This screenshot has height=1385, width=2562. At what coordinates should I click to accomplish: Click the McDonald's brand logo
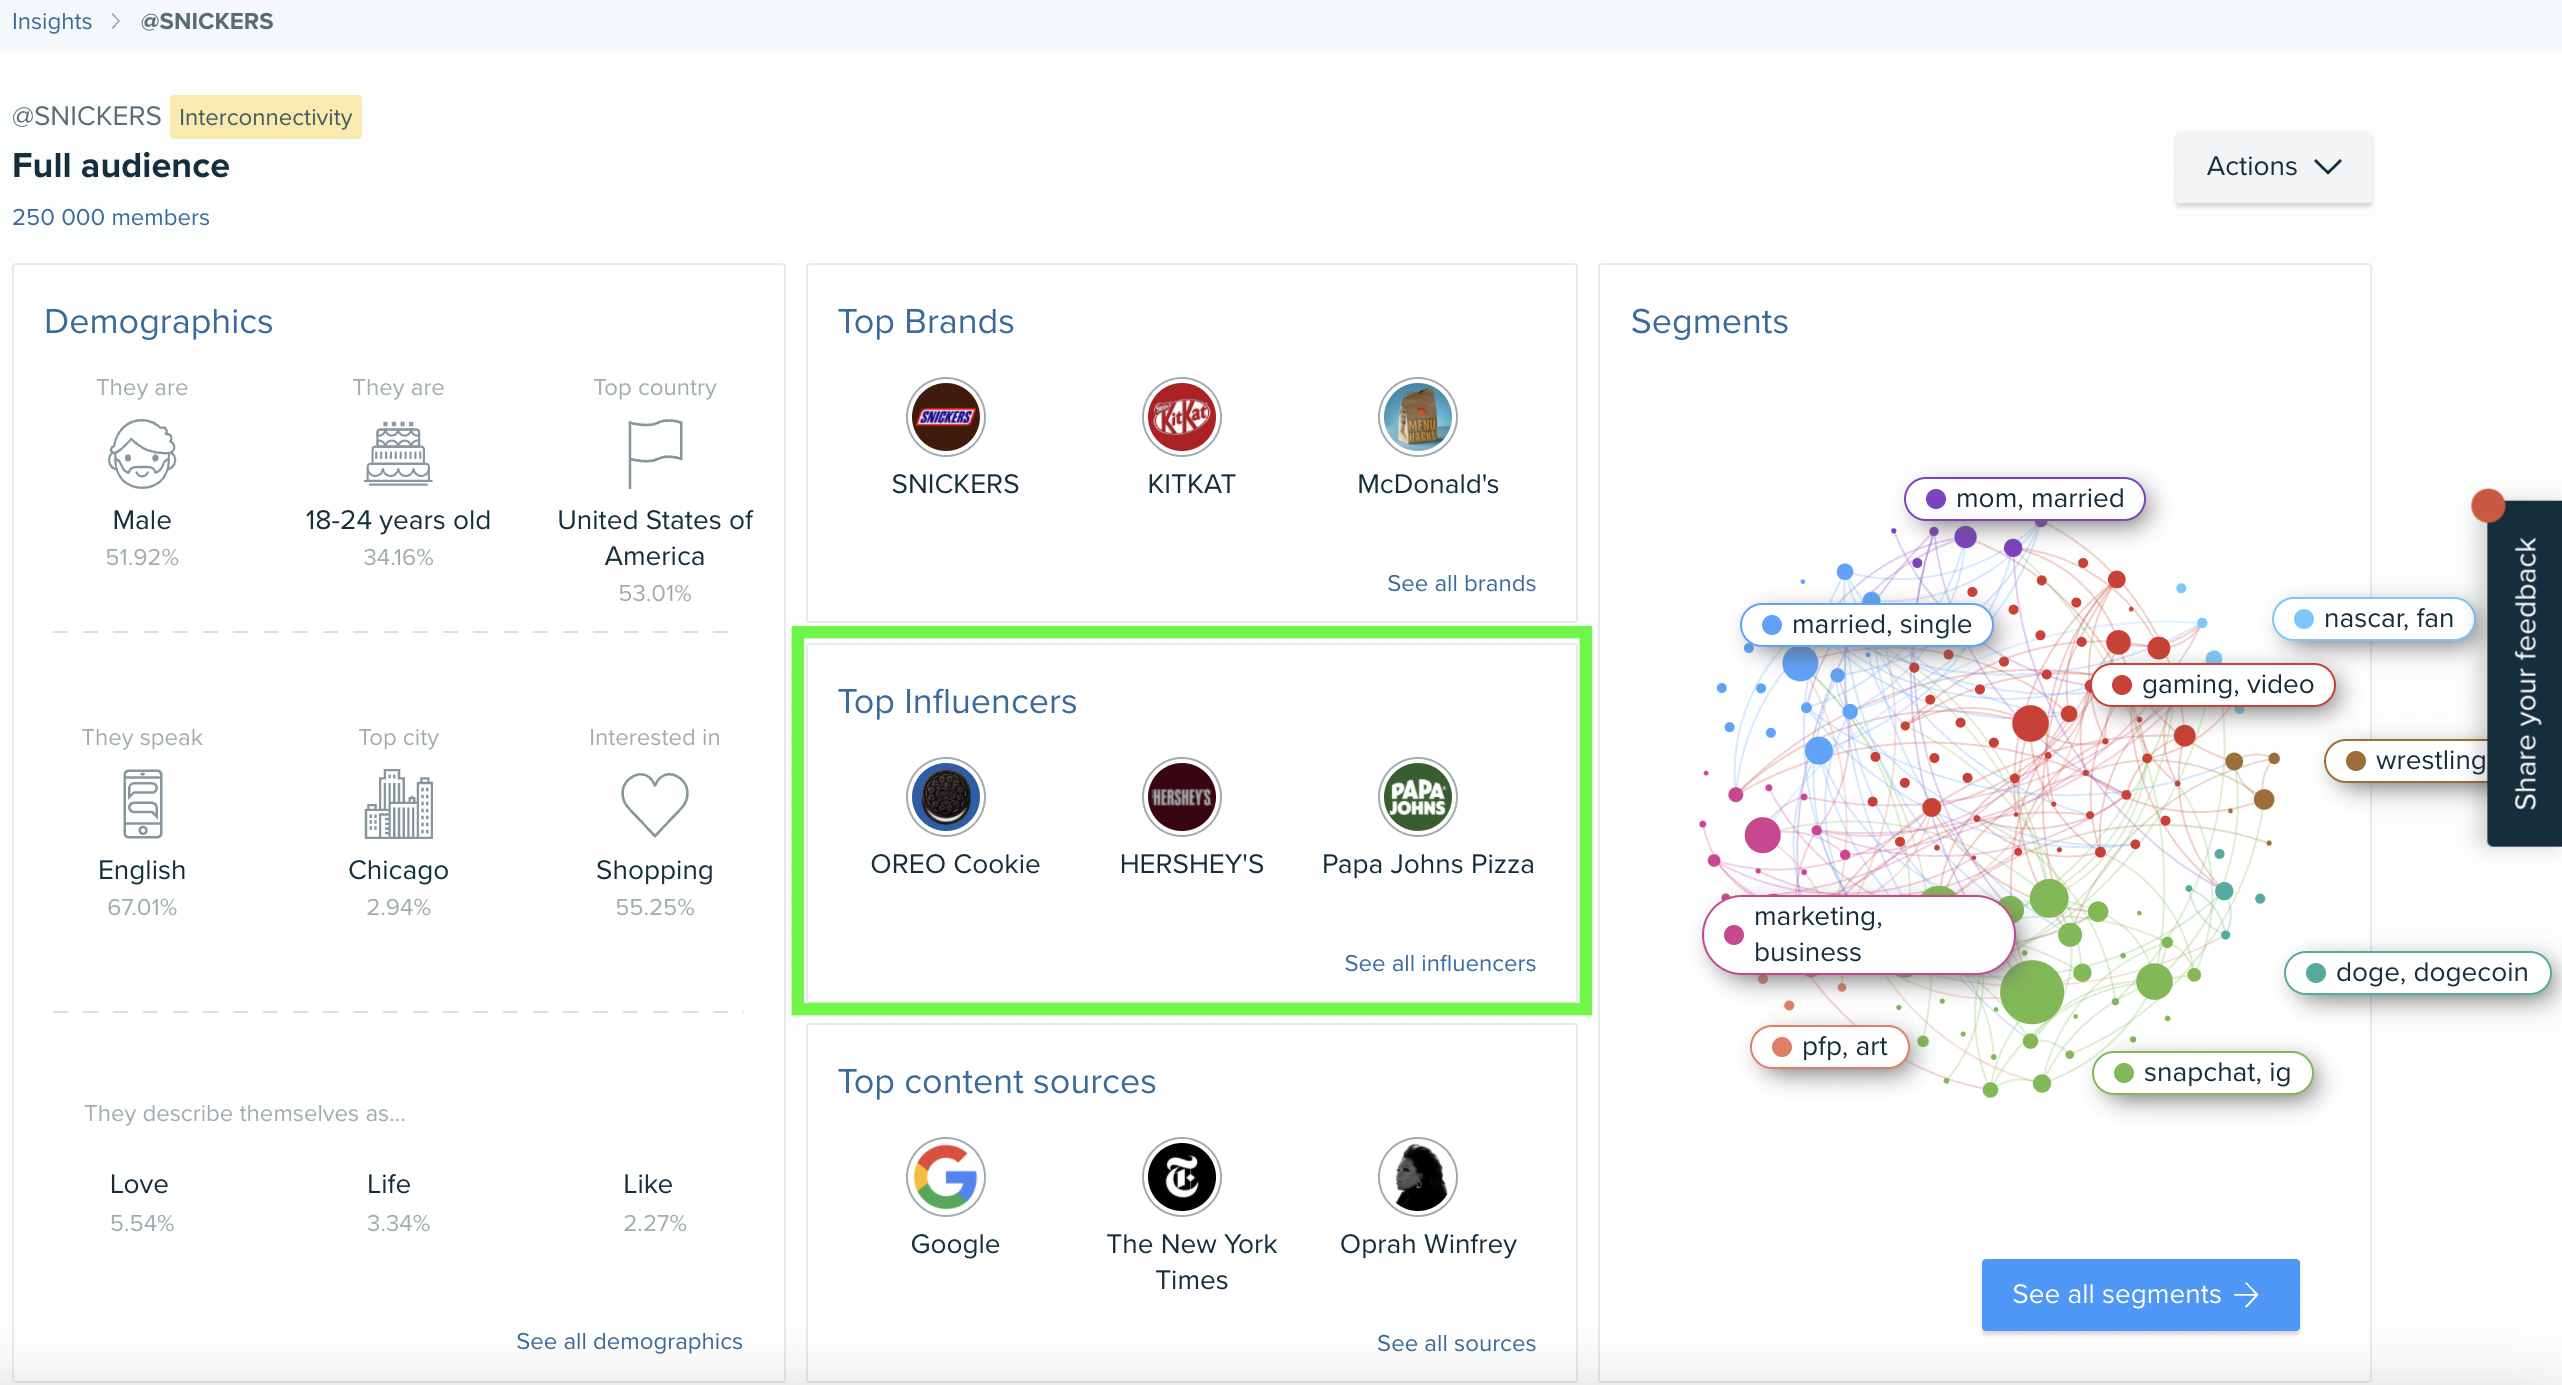coord(1417,417)
